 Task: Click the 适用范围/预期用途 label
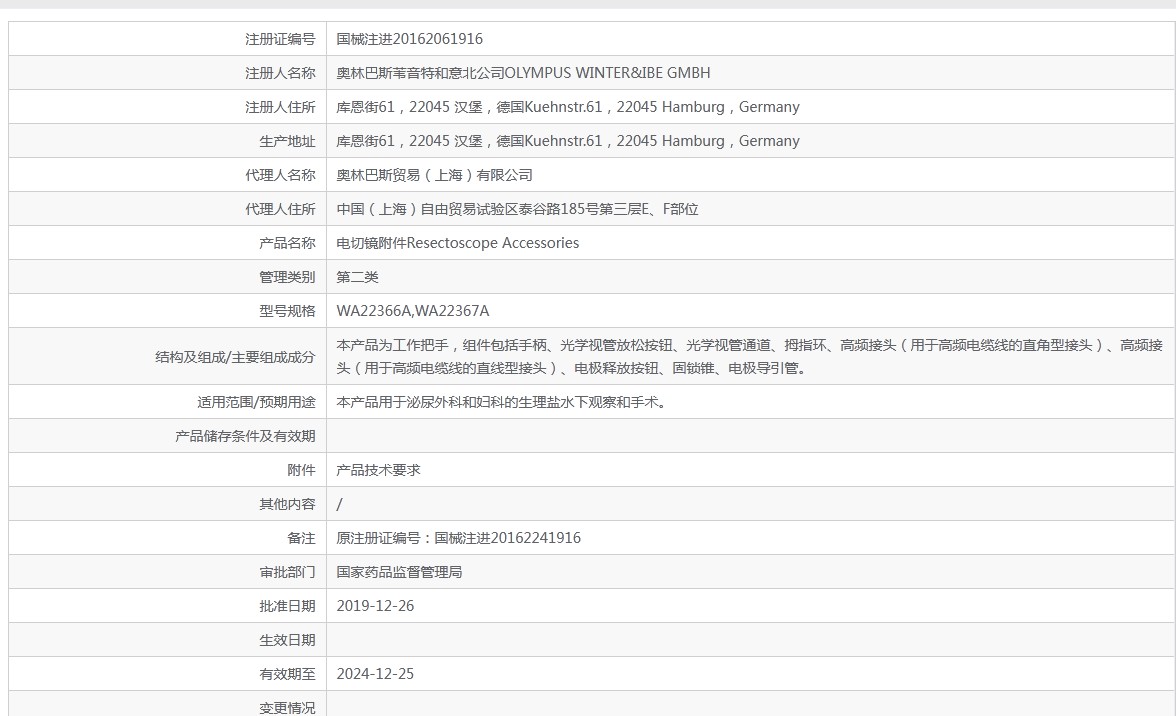pos(256,402)
